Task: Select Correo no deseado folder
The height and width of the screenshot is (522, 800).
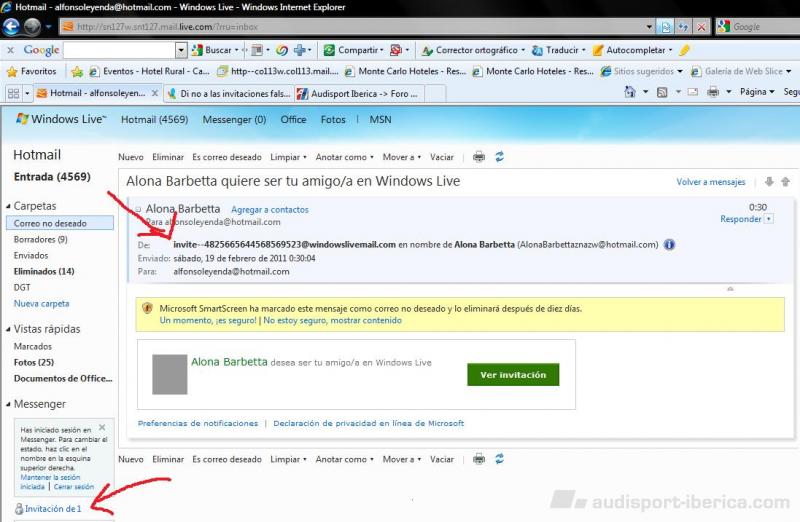Action: (60, 223)
